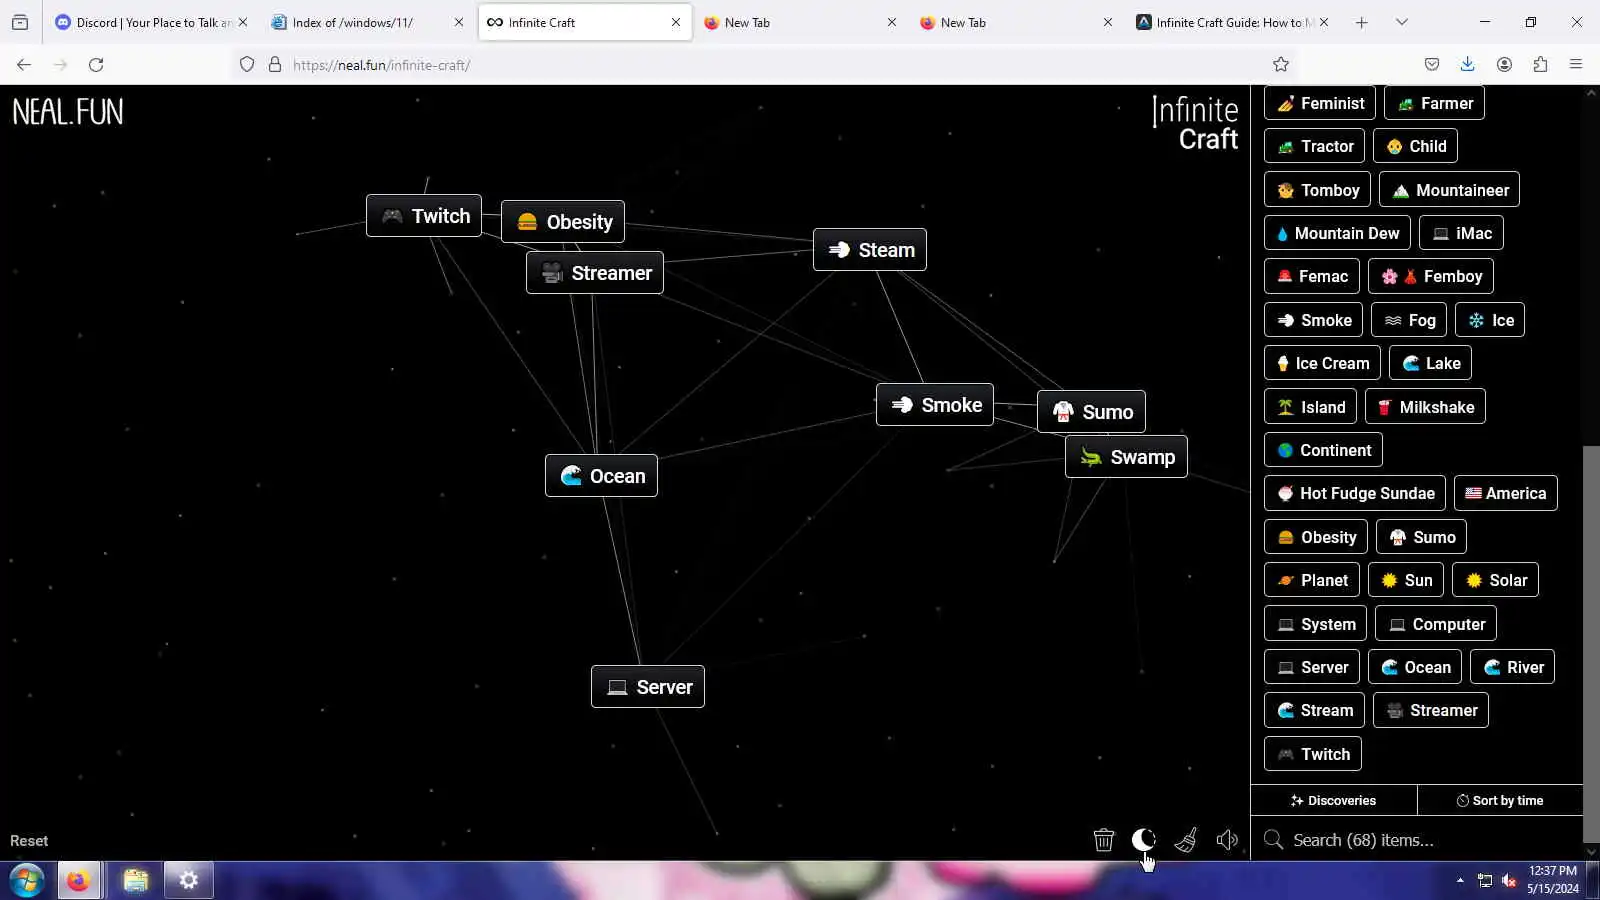
Task: Open Windows Start menu
Action: (x=27, y=880)
